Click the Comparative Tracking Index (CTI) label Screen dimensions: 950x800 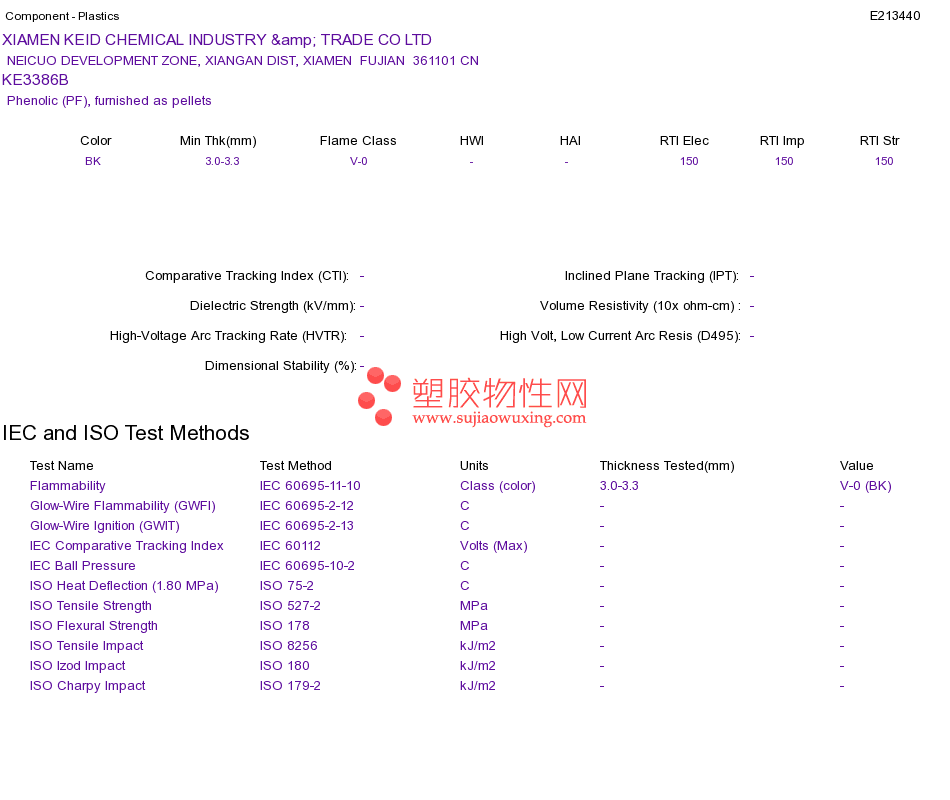pyautogui.click(x=247, y=276)
